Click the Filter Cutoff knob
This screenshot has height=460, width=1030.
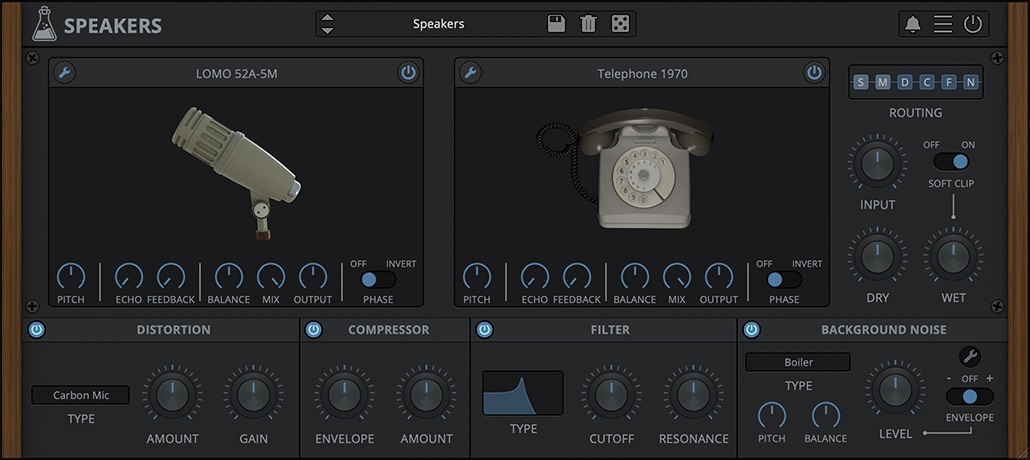tap(611, 394)
